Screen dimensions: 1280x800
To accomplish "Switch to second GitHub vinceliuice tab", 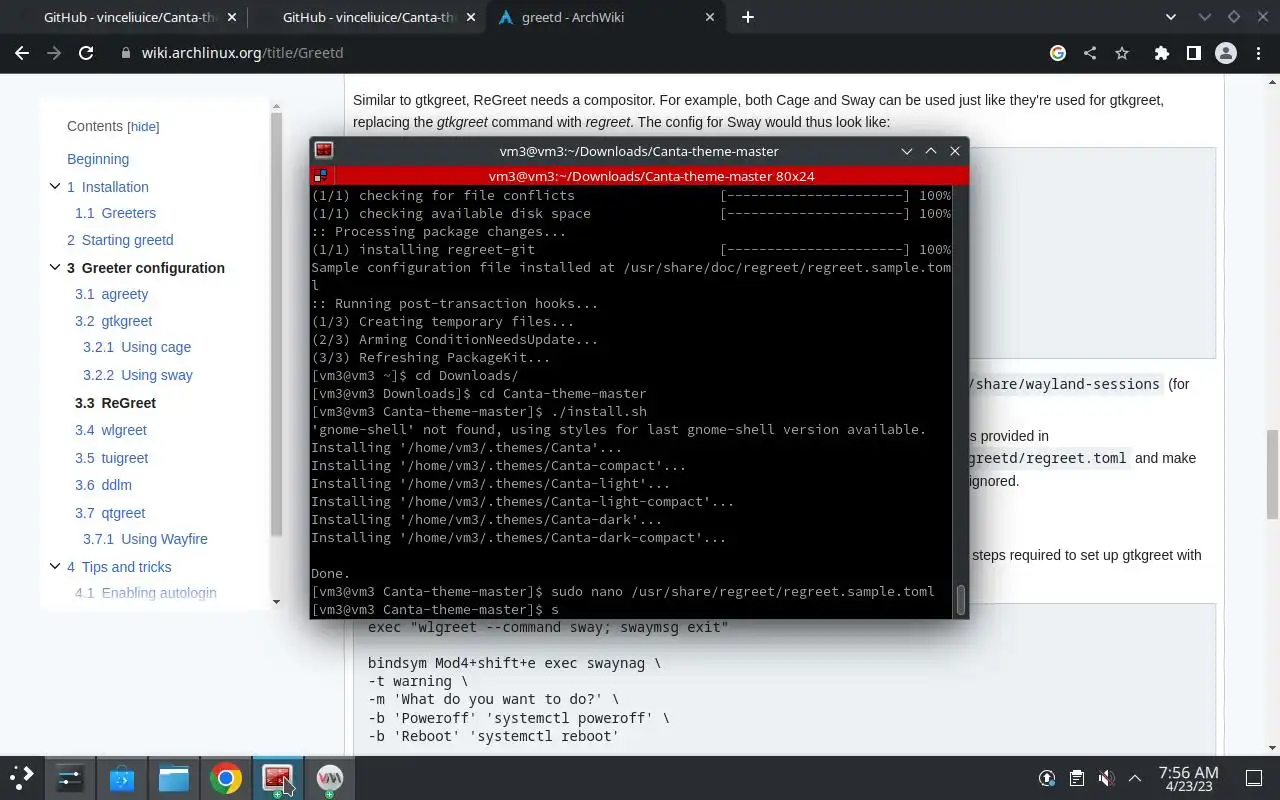I will pos(366,17).
